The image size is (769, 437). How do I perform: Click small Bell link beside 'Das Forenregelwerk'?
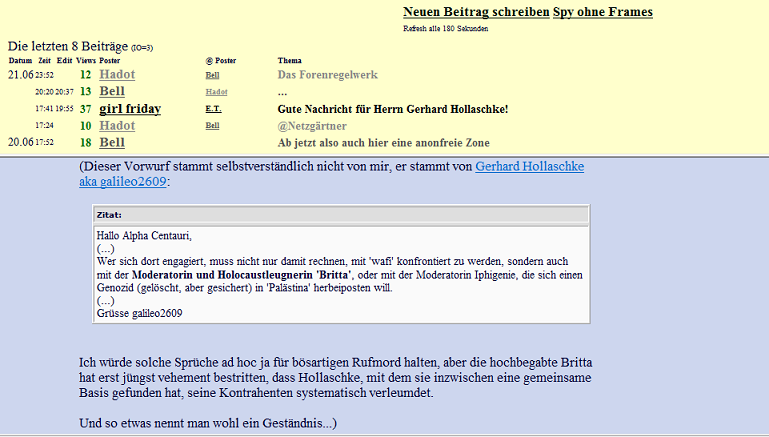[212, 75]
